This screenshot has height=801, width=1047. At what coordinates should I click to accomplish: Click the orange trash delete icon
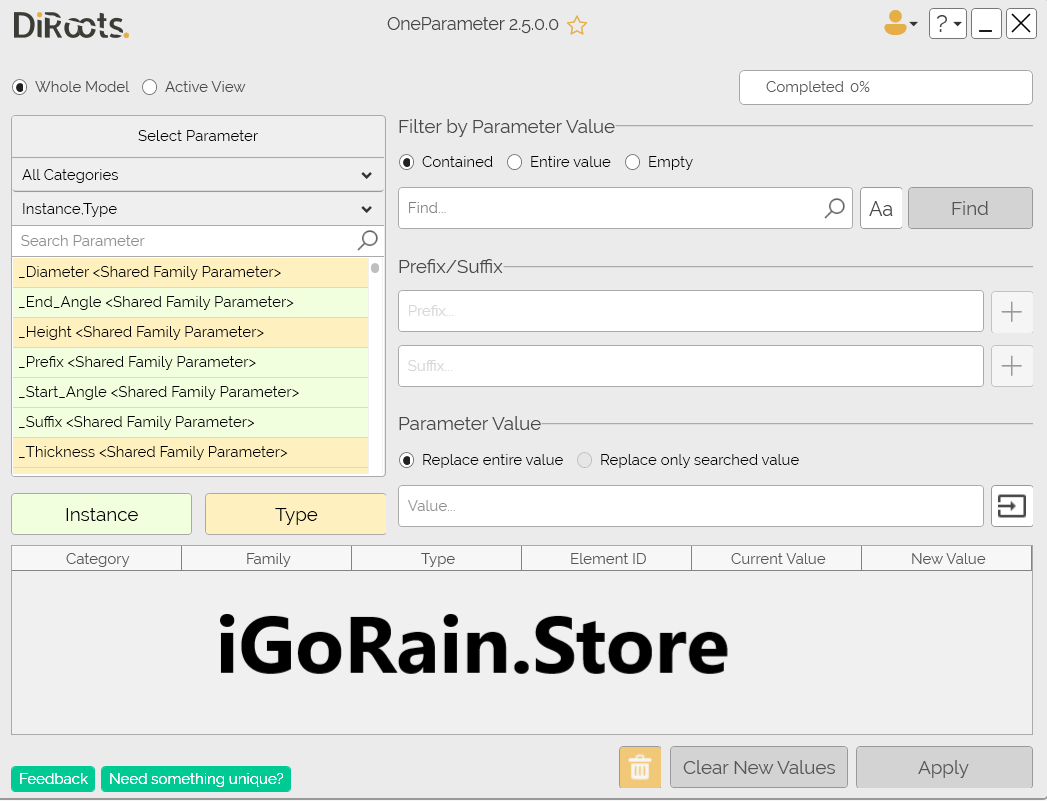coord(640,768)
